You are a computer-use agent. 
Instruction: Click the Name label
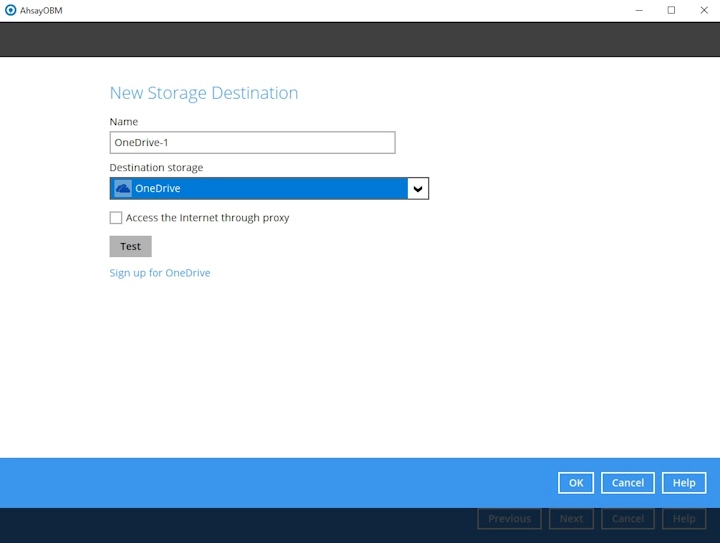[124, 122]
